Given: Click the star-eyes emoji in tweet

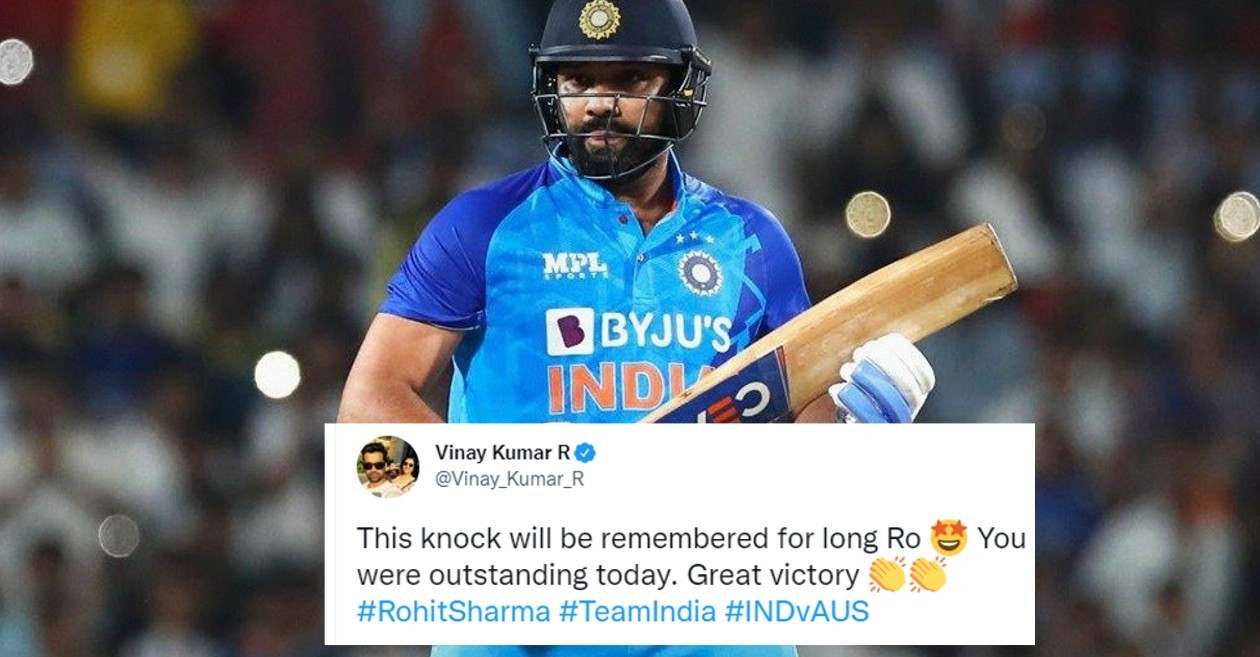Looking at the screenshot, I should pyautogui.click(x=948, y=538).
